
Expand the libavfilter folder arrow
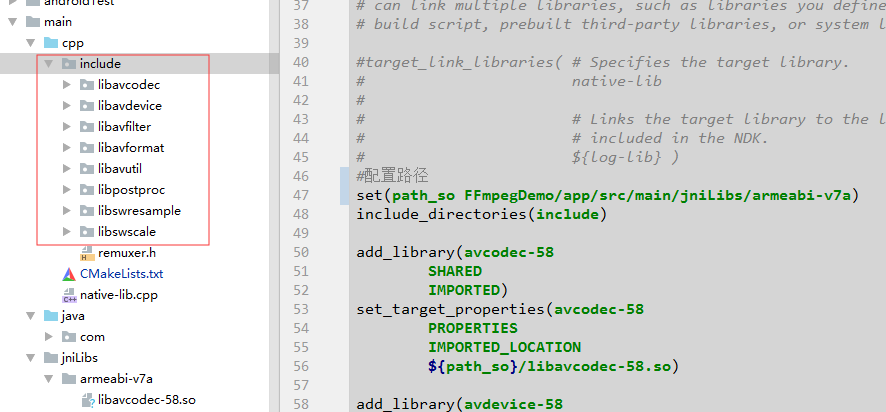point(67,127)
